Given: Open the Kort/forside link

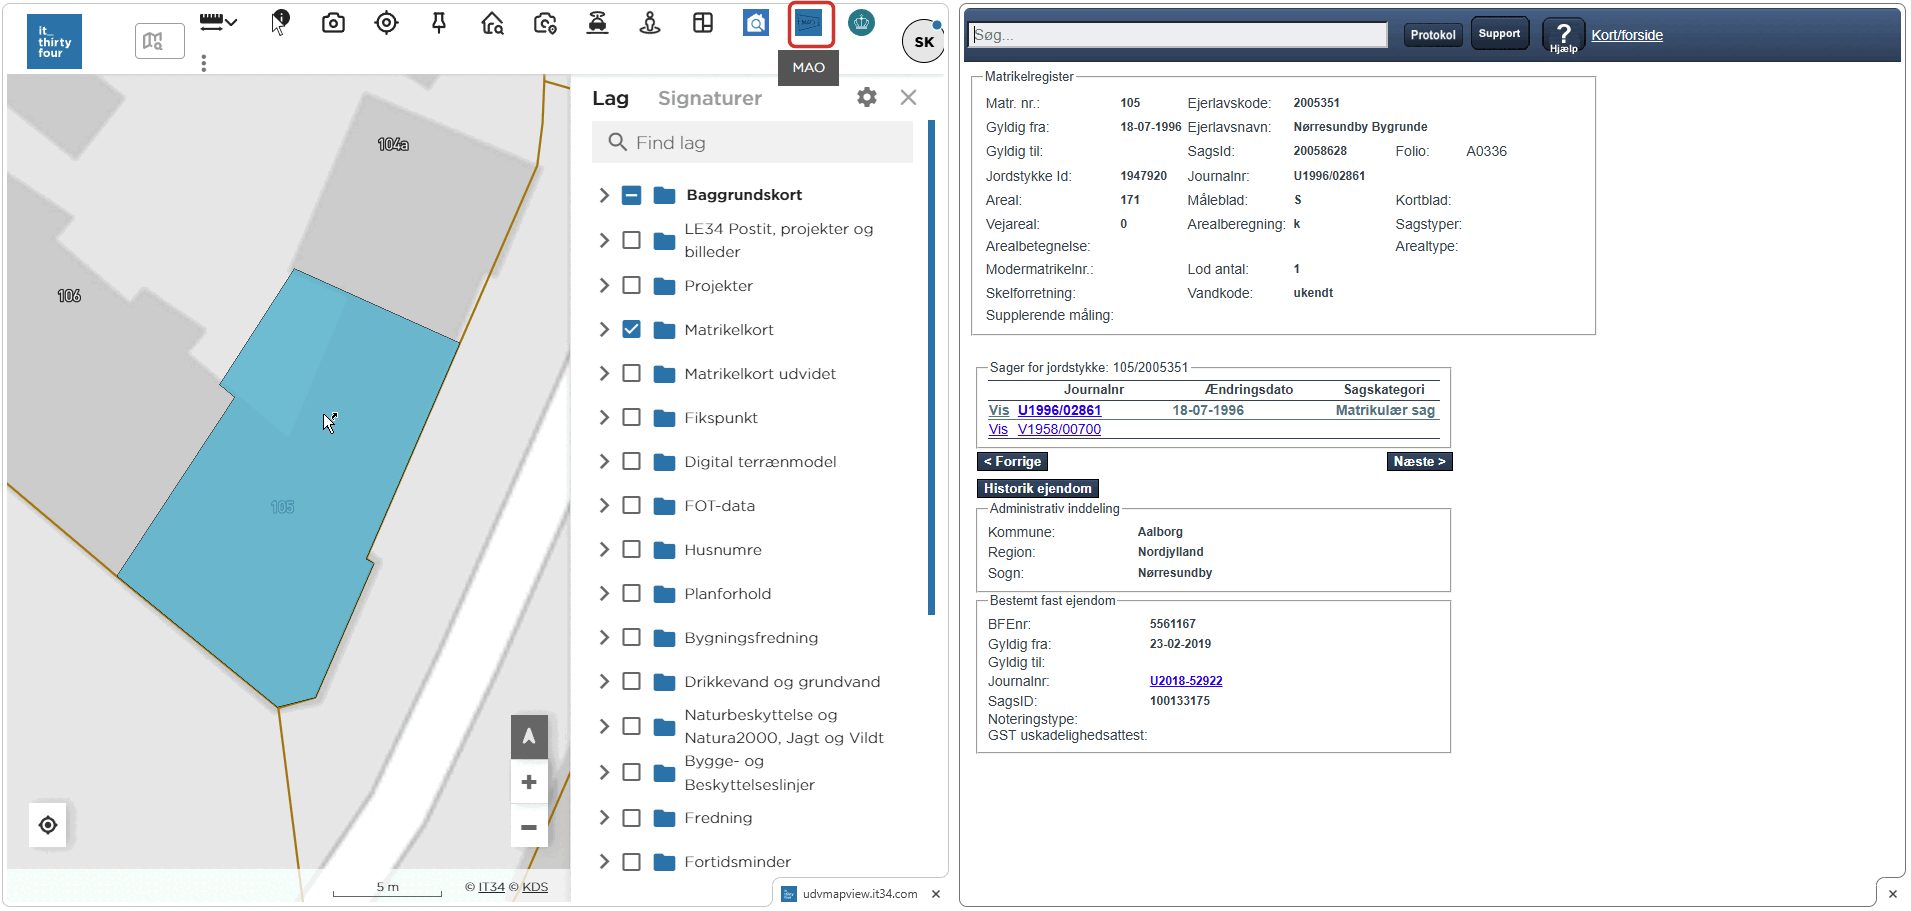Looking at the screenshot, I should [x=1627, y=35].
